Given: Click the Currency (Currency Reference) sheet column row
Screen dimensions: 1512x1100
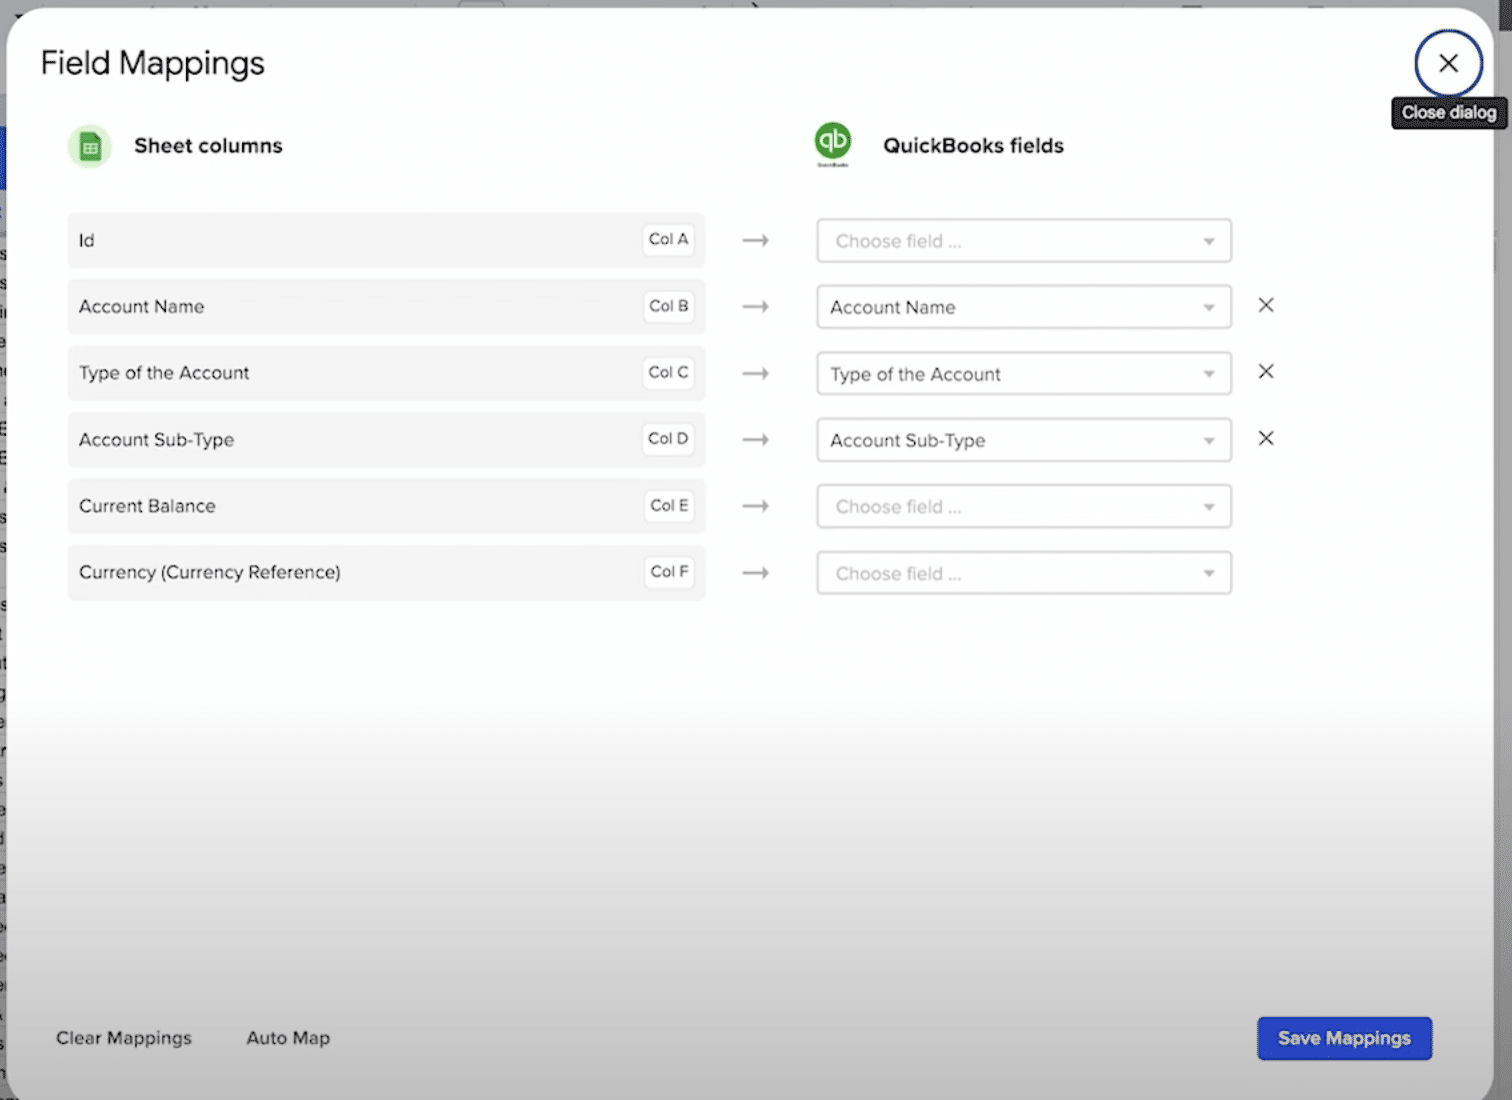Looking at the screenshot, I should 360,573.
